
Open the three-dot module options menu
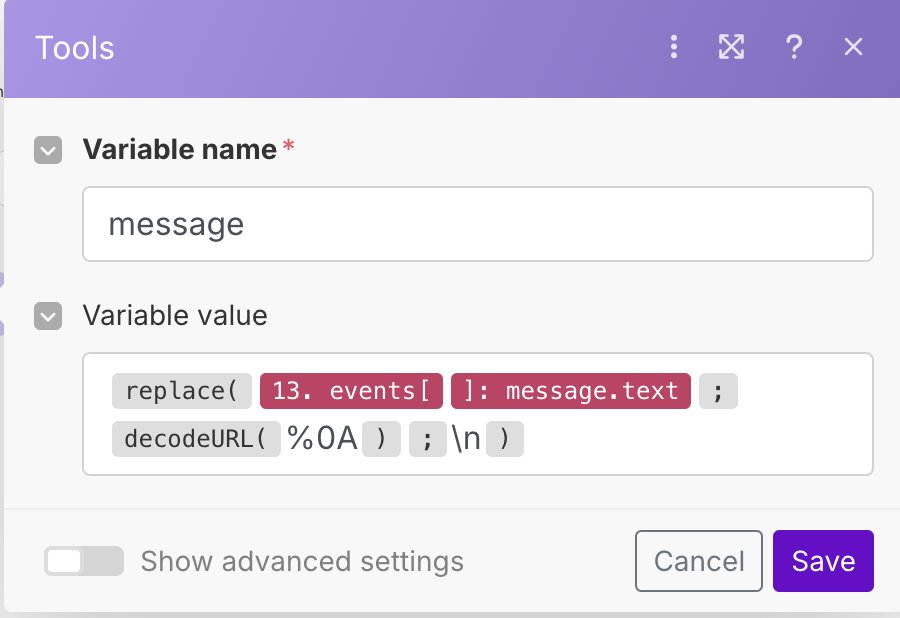pyautogui.click(x=674, y=47)
